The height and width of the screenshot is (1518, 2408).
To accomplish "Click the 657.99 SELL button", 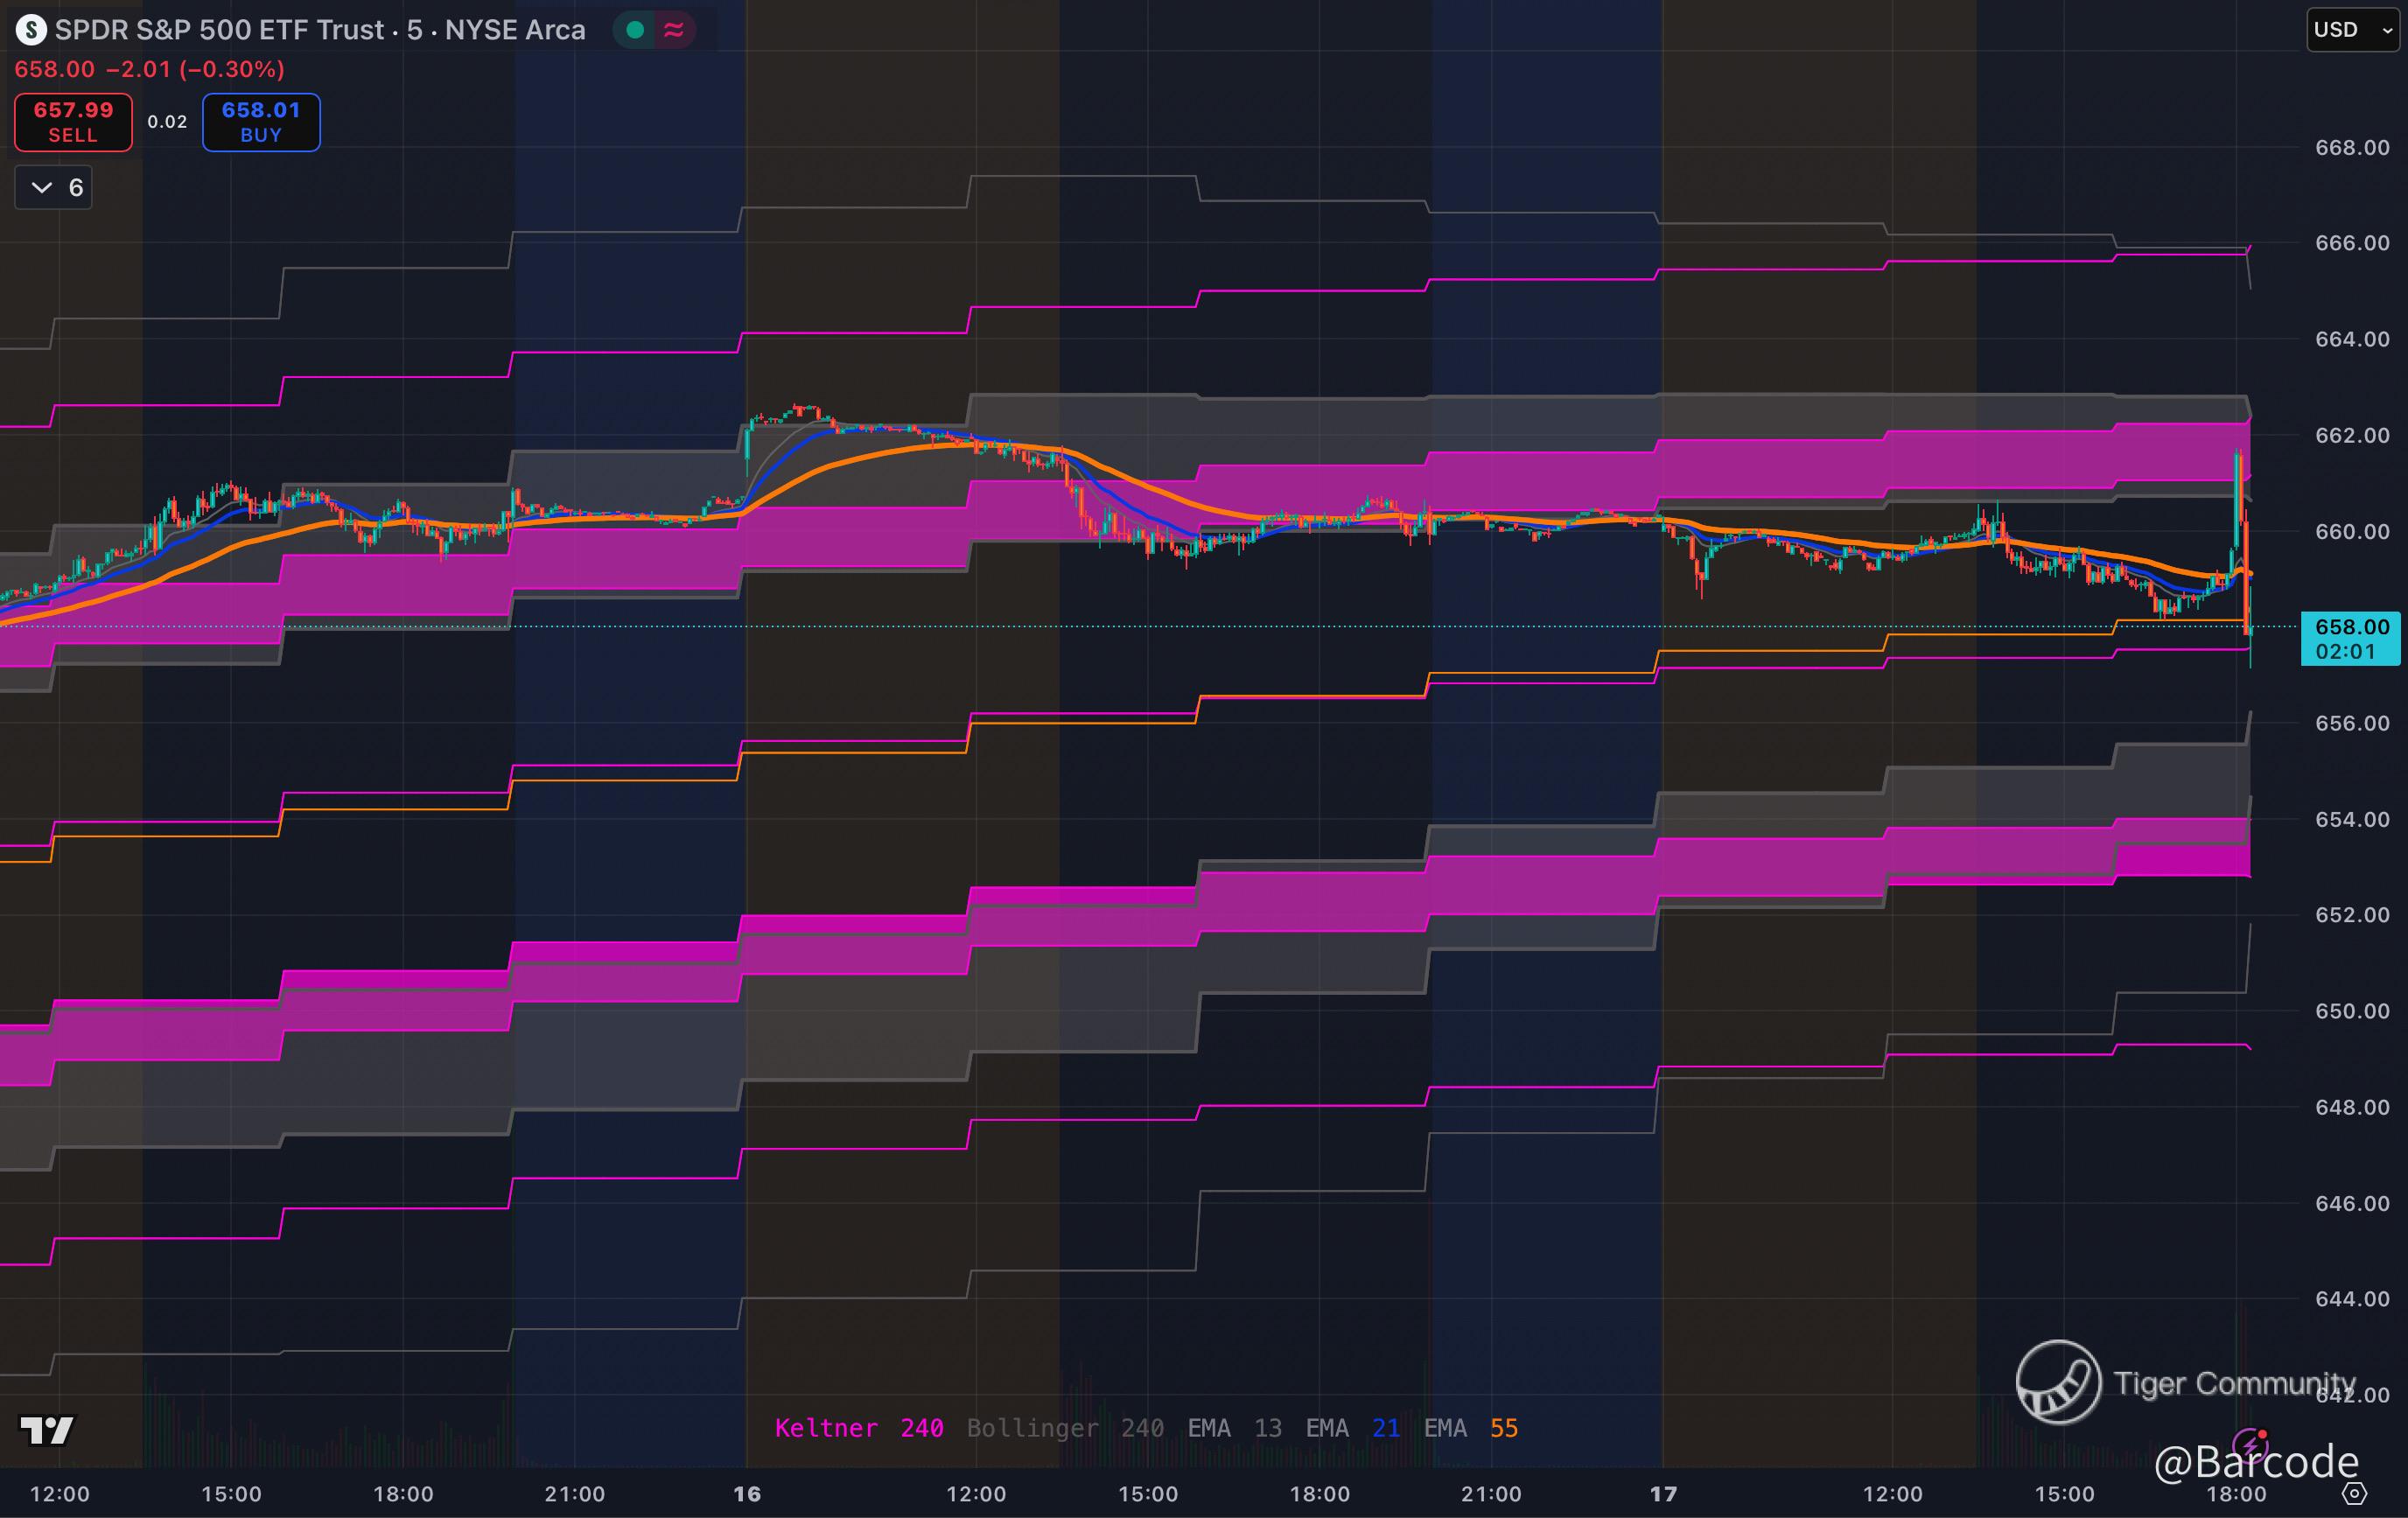I will pos(73,122).
